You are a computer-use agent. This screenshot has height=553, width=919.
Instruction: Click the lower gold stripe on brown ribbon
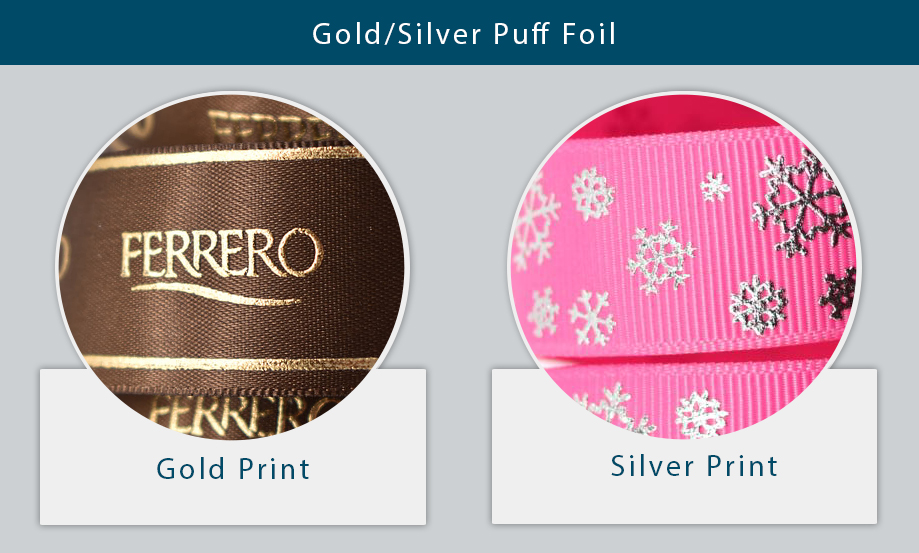point(232,363)
